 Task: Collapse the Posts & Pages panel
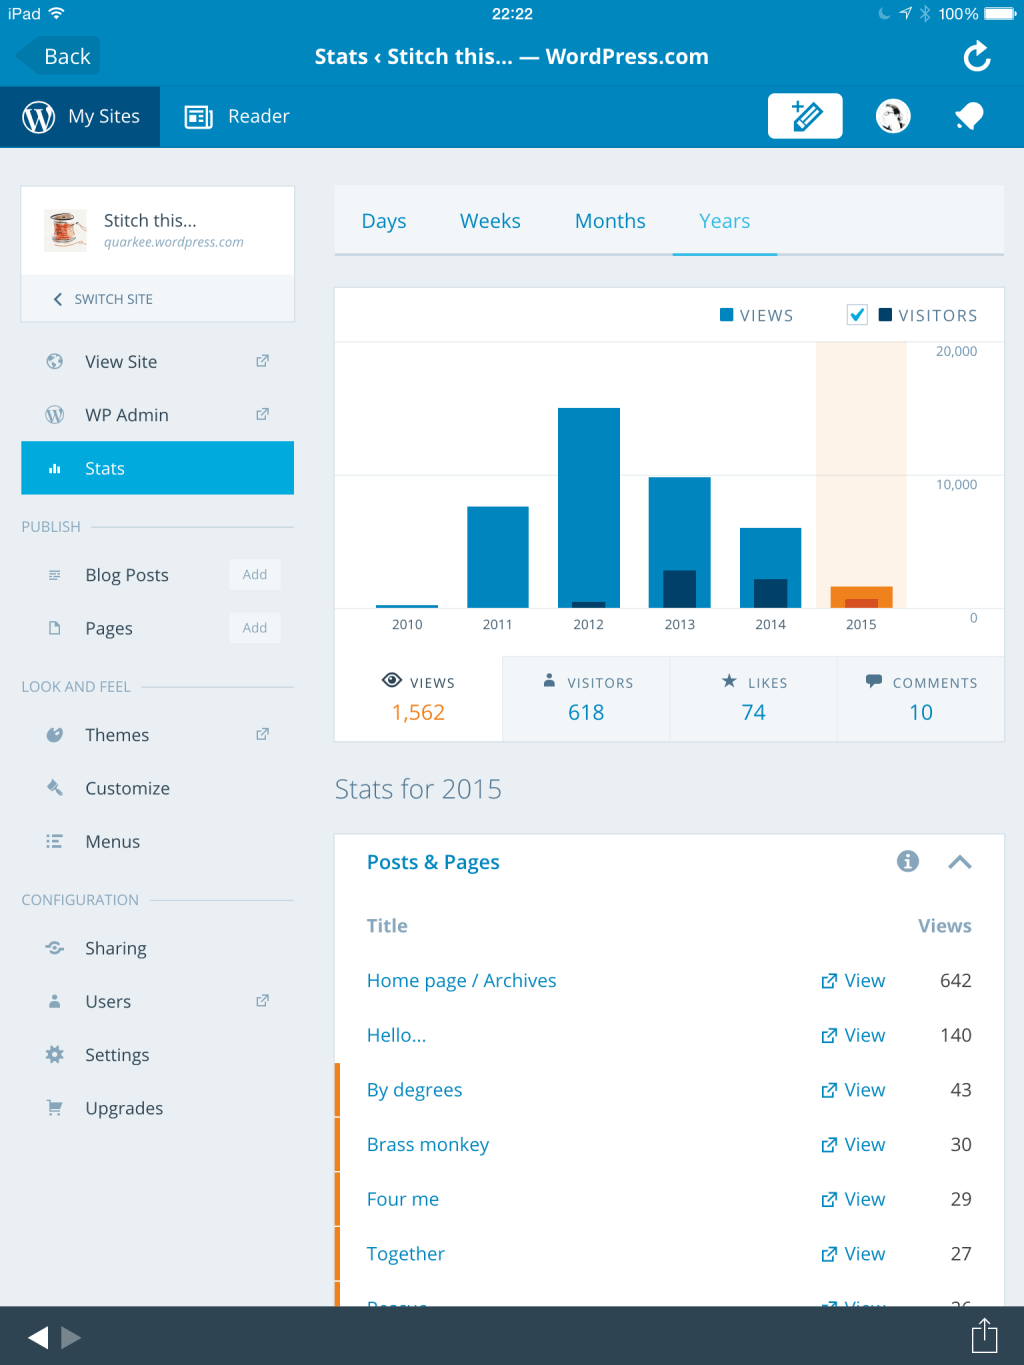[x=960, y=862]
